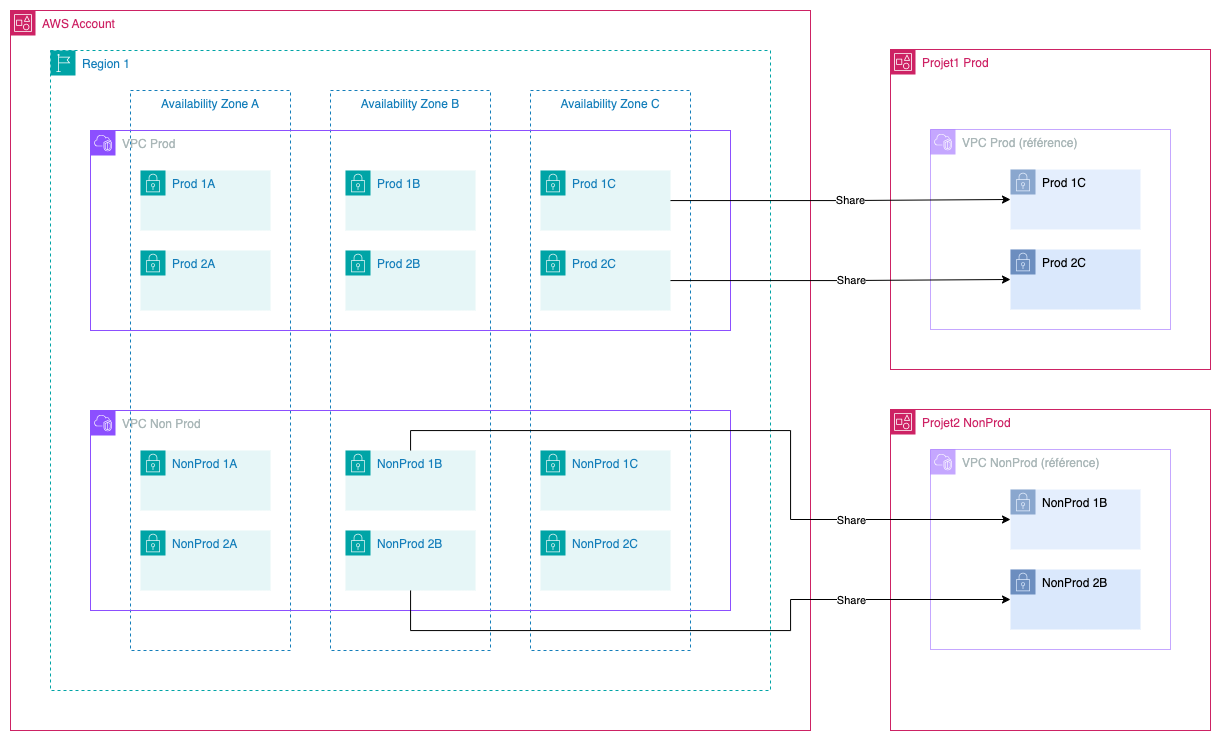Click the Projet1 Prod title text
This screenshot has width=1221, height=741.
pos(955,63)
